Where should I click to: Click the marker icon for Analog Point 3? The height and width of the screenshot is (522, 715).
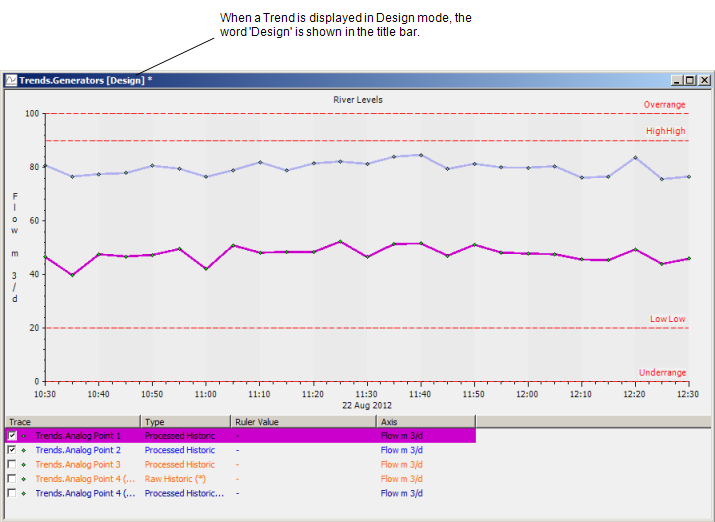[x=24, y=464]
